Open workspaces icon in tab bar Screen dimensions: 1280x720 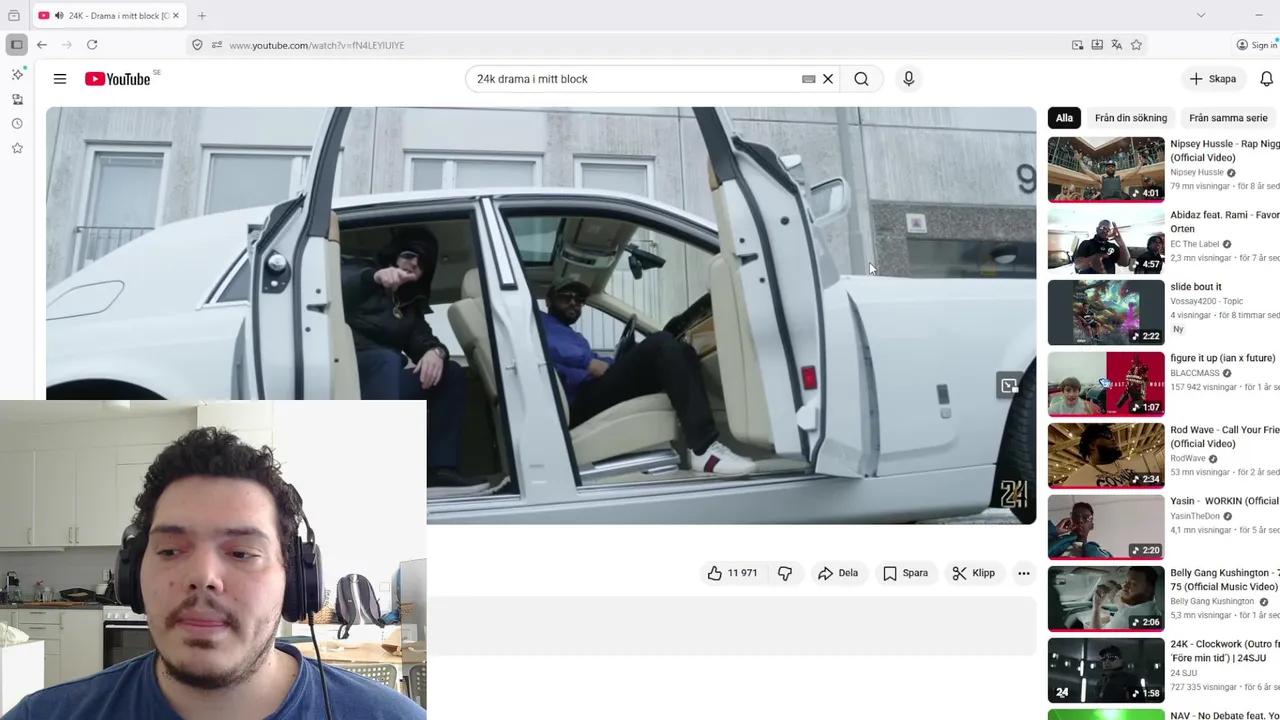(x=14, y=15)
